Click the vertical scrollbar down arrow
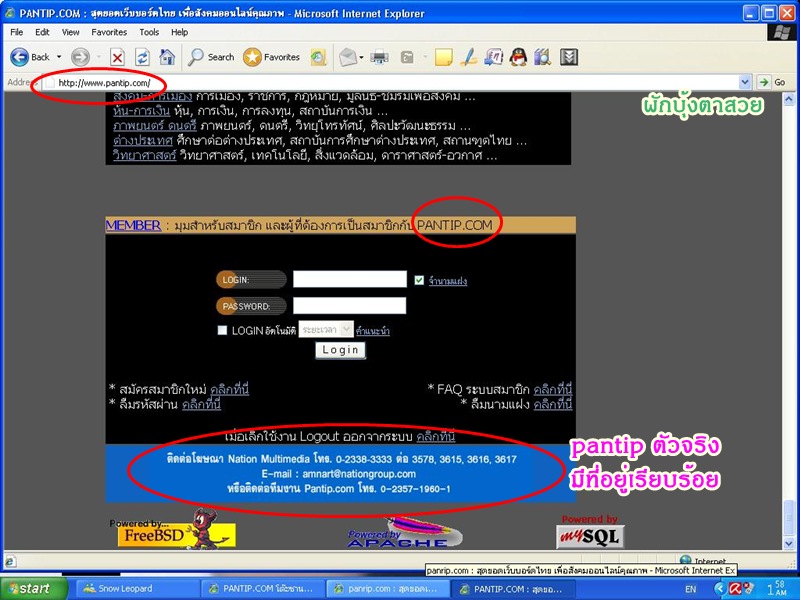Screen dimensions: 800x600 coord(789,544)
